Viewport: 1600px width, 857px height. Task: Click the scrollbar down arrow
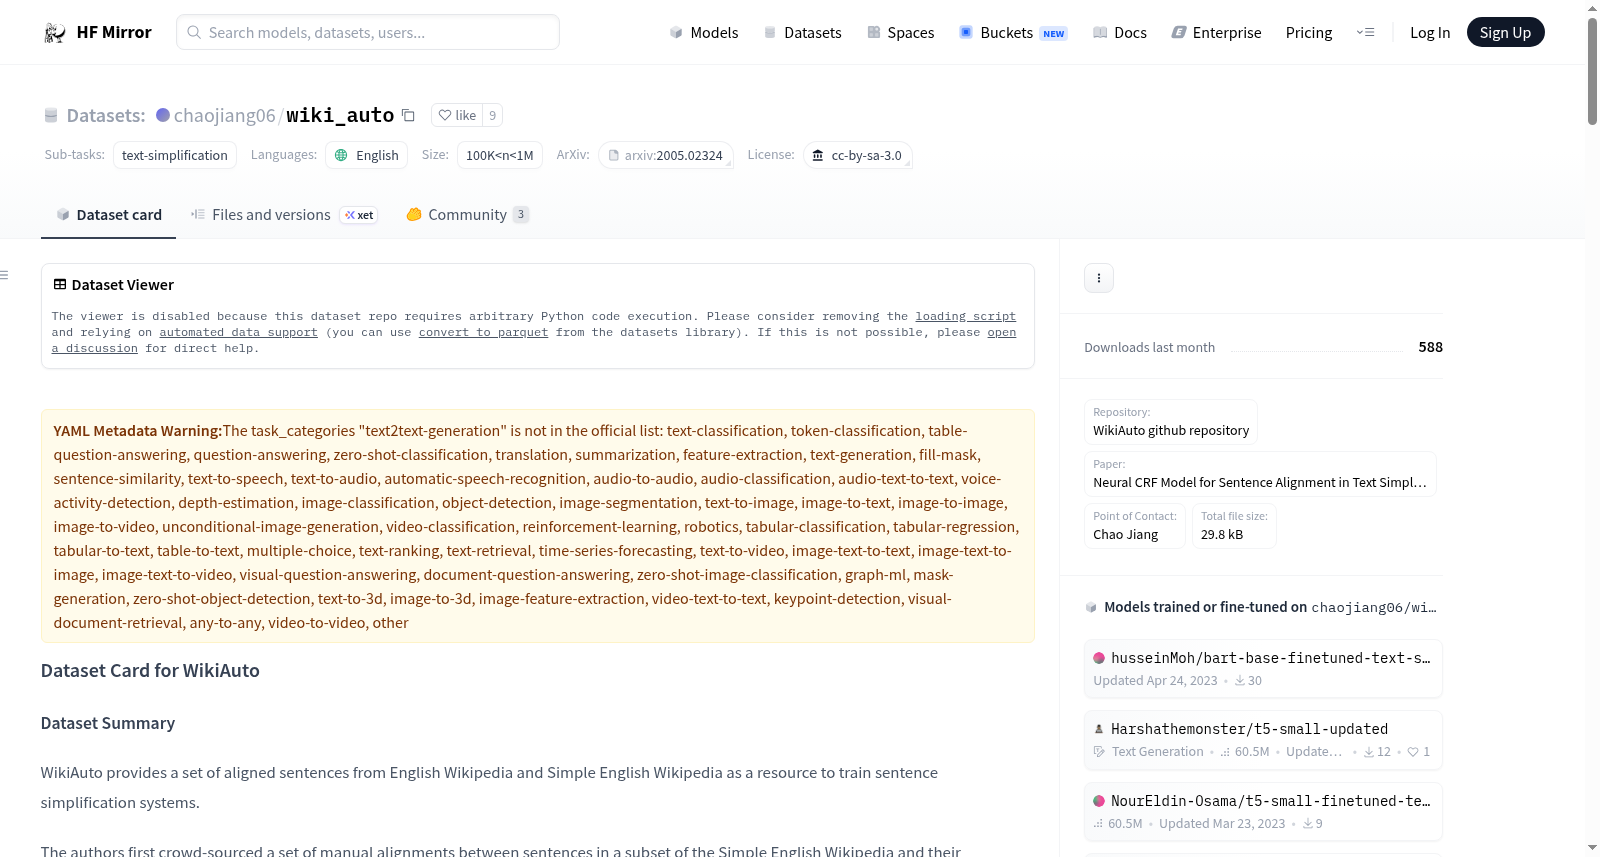click(1592, 848)
